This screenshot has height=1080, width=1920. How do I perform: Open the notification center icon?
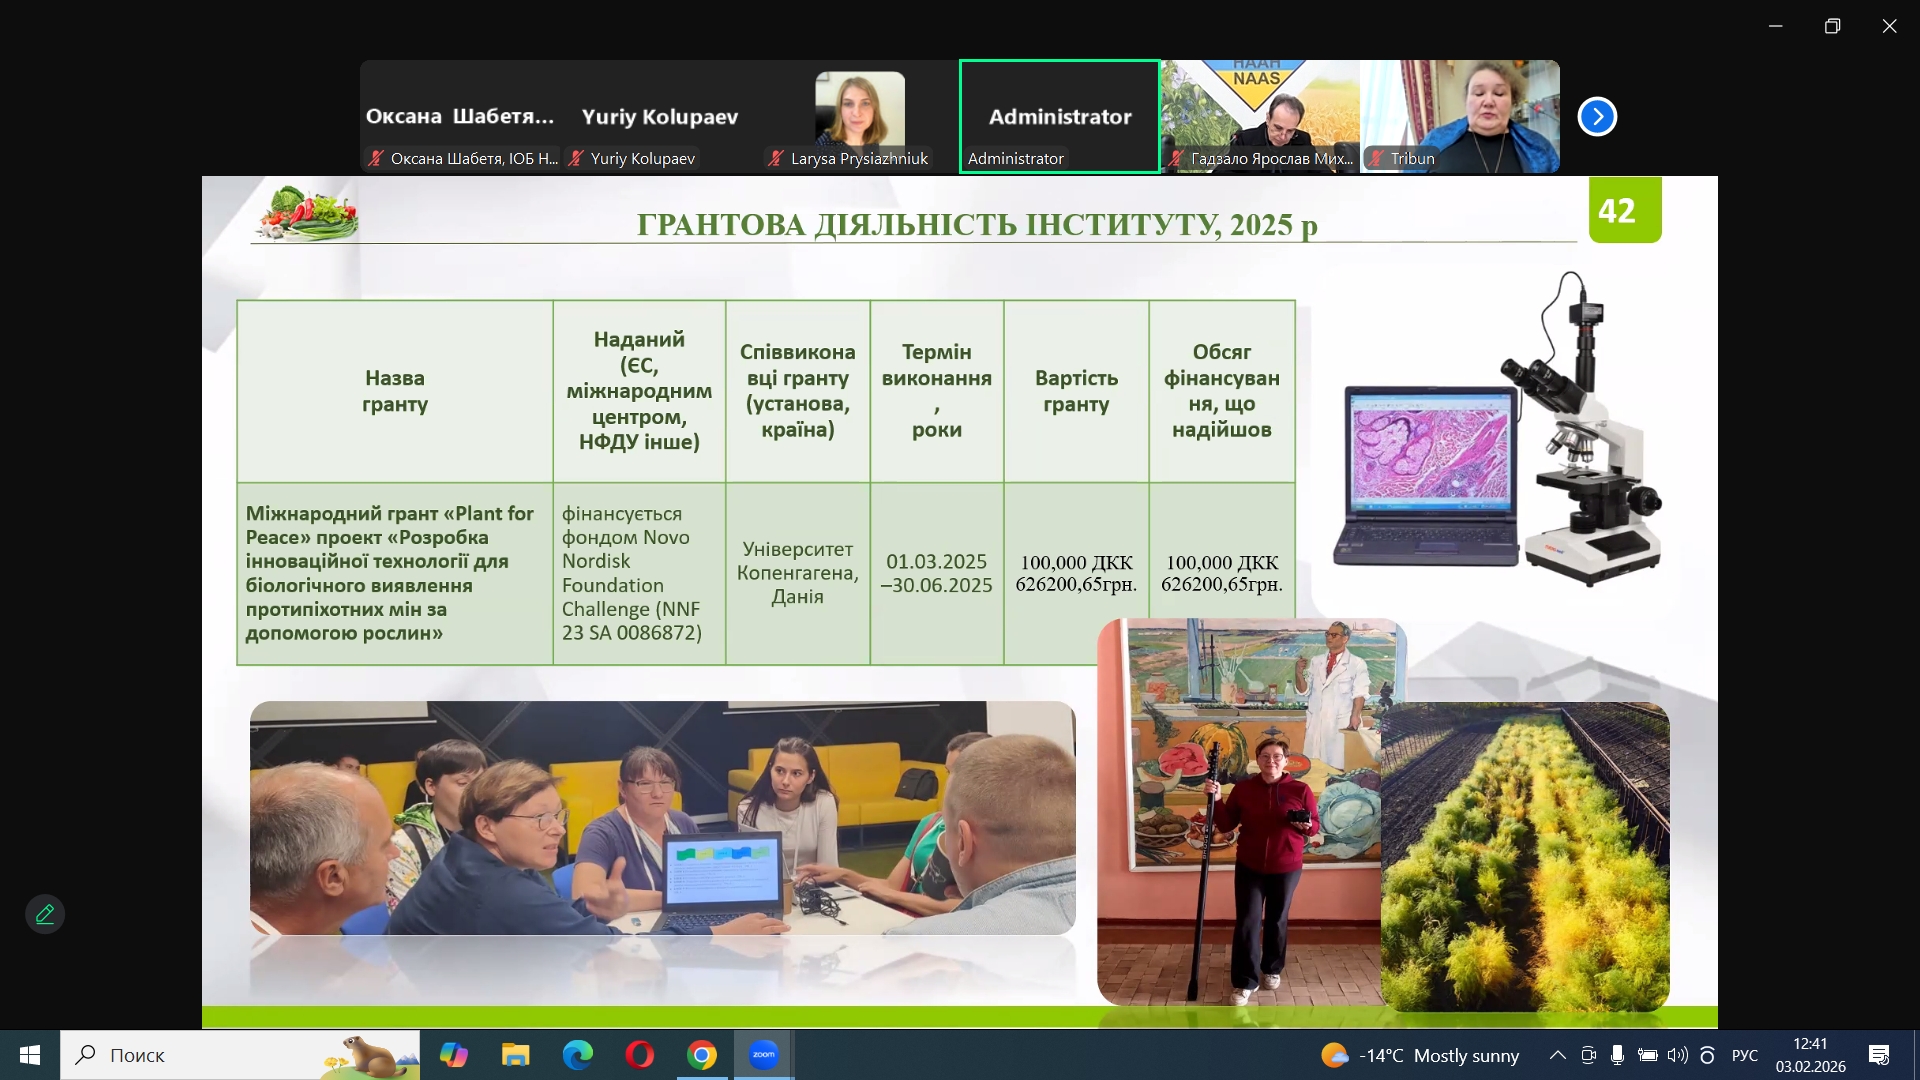(1879, 1055)
